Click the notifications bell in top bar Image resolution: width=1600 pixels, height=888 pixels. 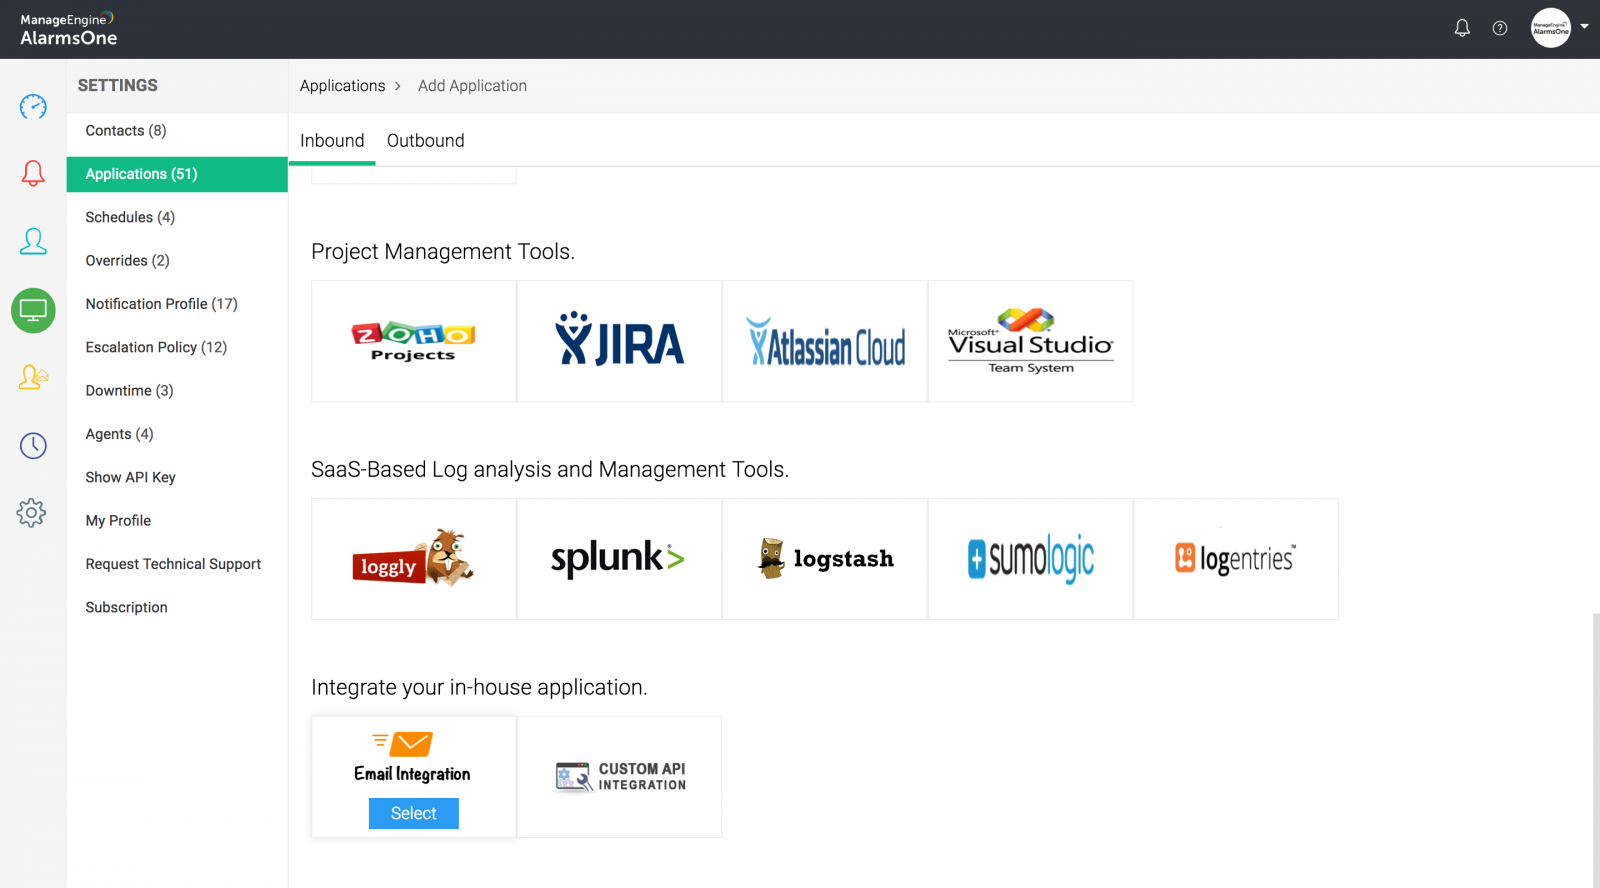pyautogui.click(x=1462, y=28)
